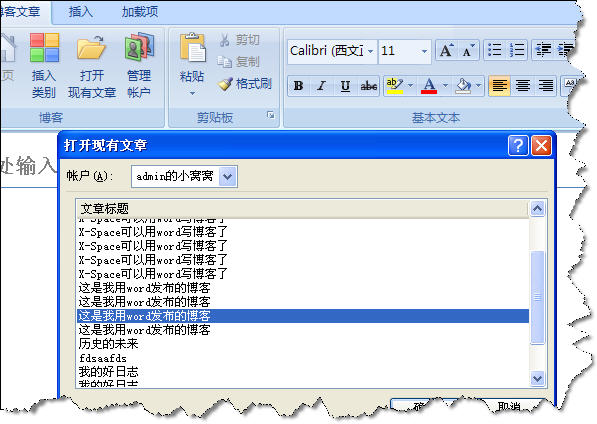The width and height of the screenshot is (597, 424).
Task: Apply bulleted list formatting
Action: pyautogui.click(x=495, y=50)
